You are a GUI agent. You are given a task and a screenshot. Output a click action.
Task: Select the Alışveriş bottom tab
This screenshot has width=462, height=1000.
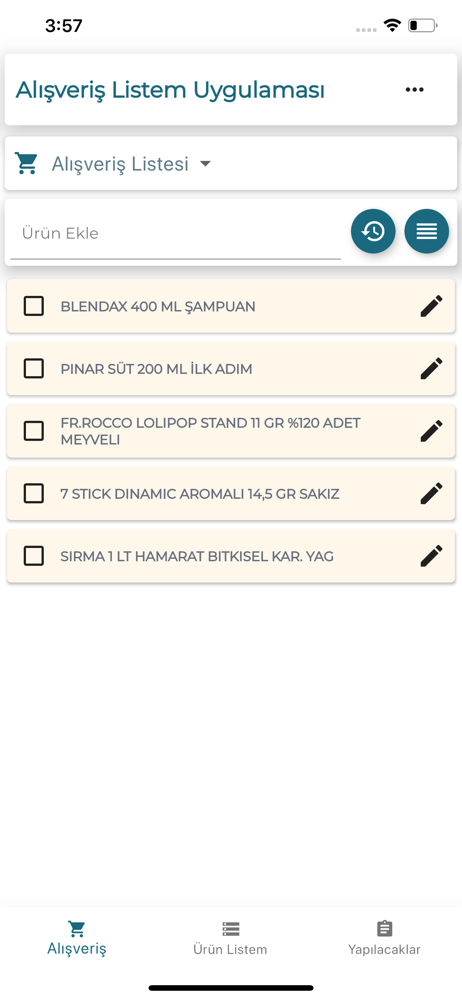tap(77, 938)
